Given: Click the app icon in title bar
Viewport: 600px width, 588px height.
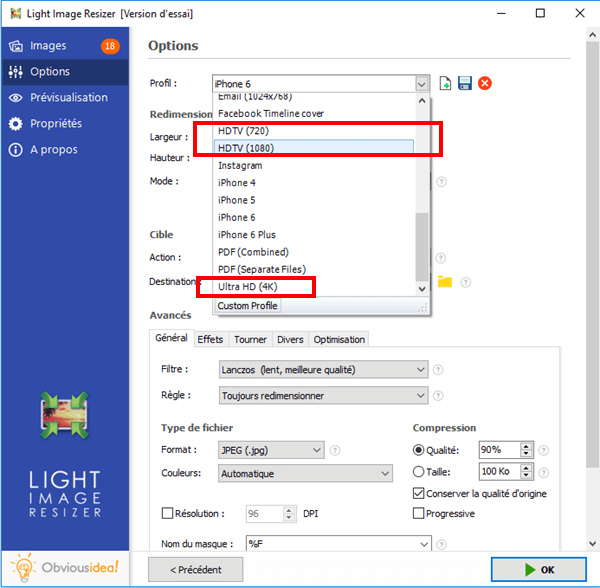Looking at the screenshot, I should [16, 14].
